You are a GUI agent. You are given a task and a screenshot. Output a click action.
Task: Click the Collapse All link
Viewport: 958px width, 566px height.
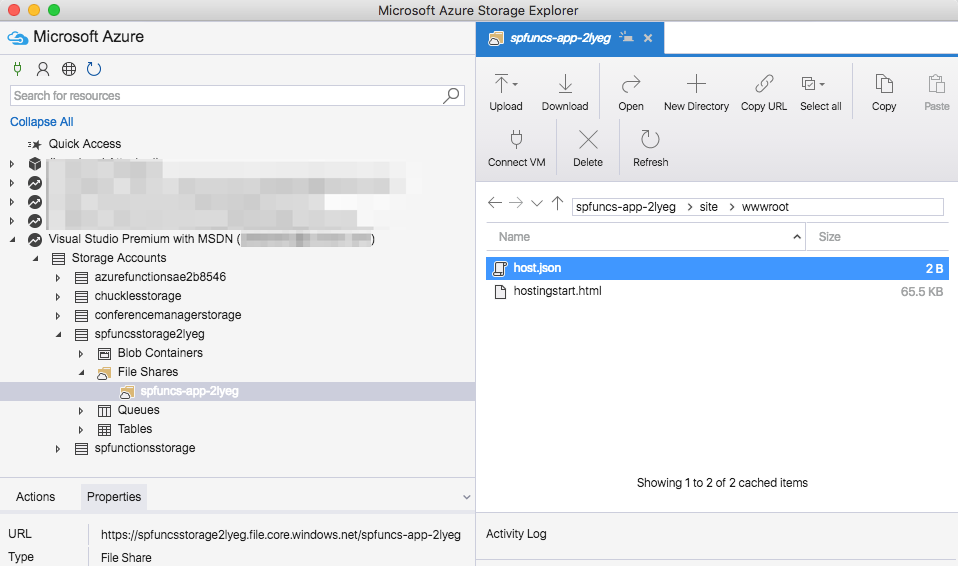[42, 122]
